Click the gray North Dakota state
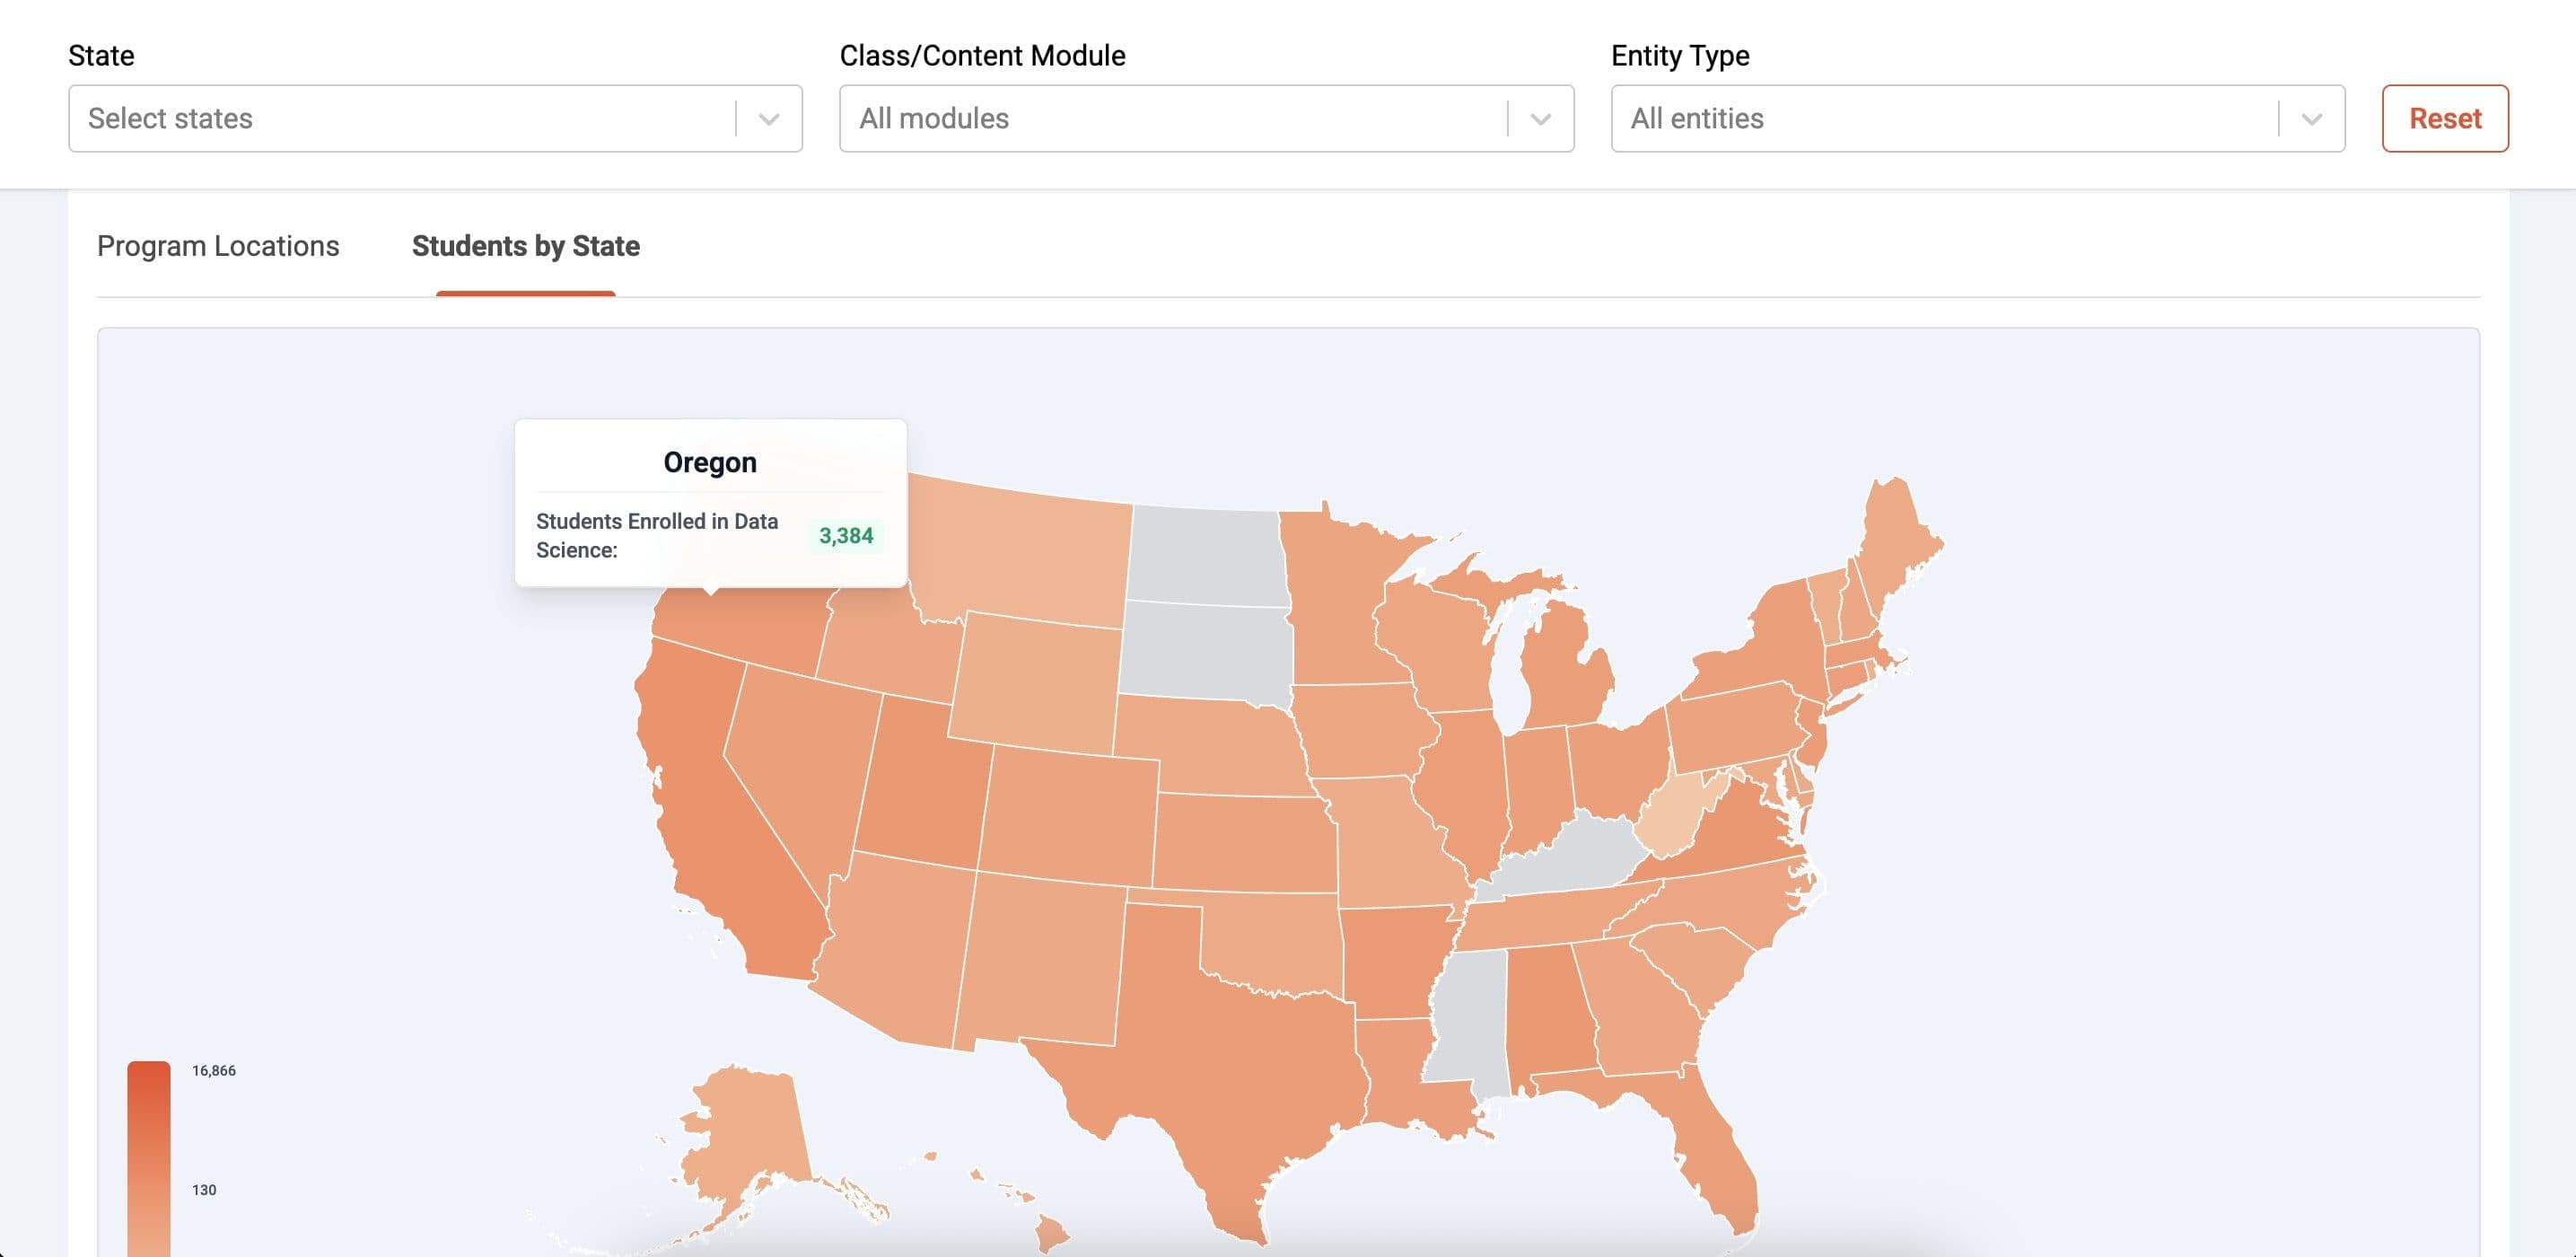 [1205, 553]
